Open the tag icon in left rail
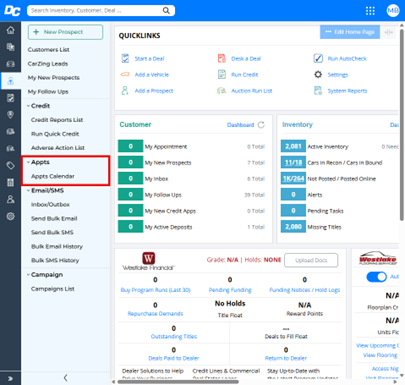The width and height of the screenshot is (405, 385). click(x=11, y=165)
